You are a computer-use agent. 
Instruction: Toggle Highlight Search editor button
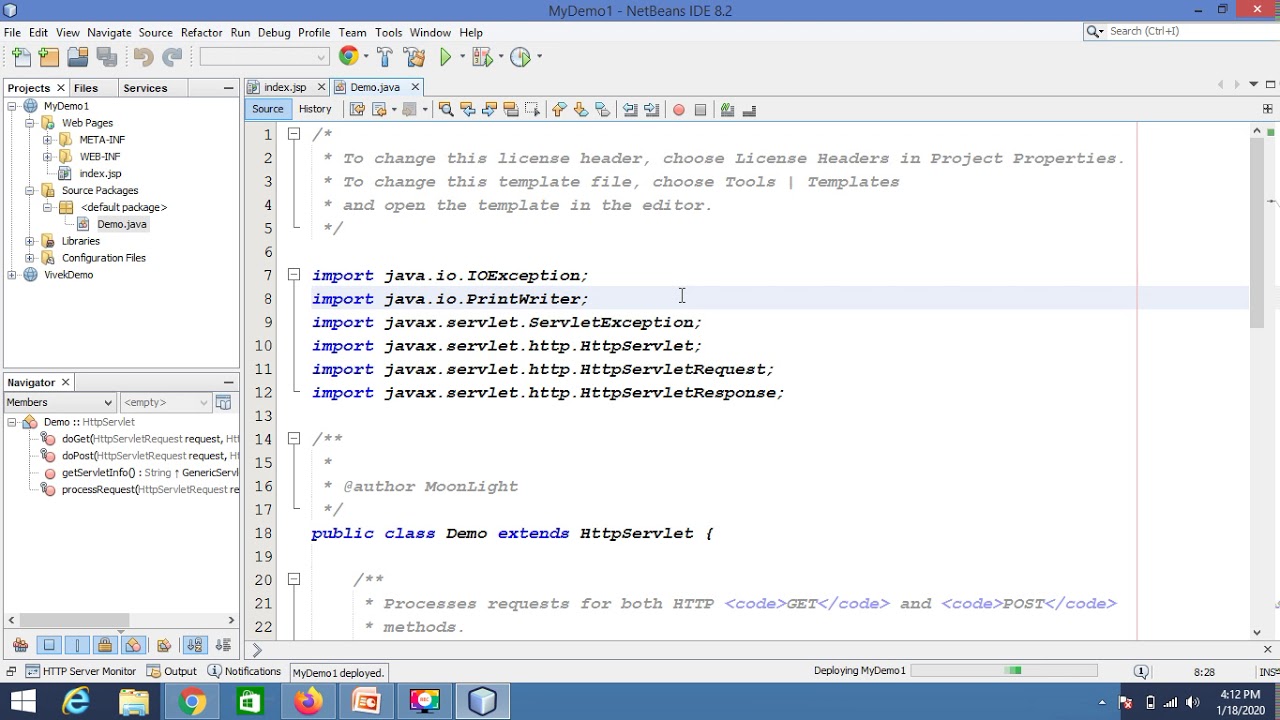(511, 110)
